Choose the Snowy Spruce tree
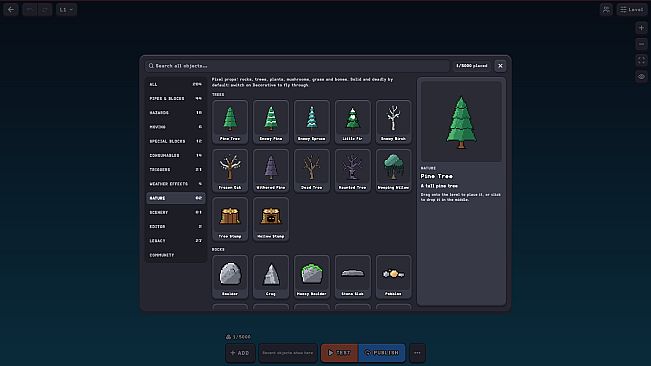Image resolution: width=651 pixels, height=366 pixels. (x=311, y=122)
